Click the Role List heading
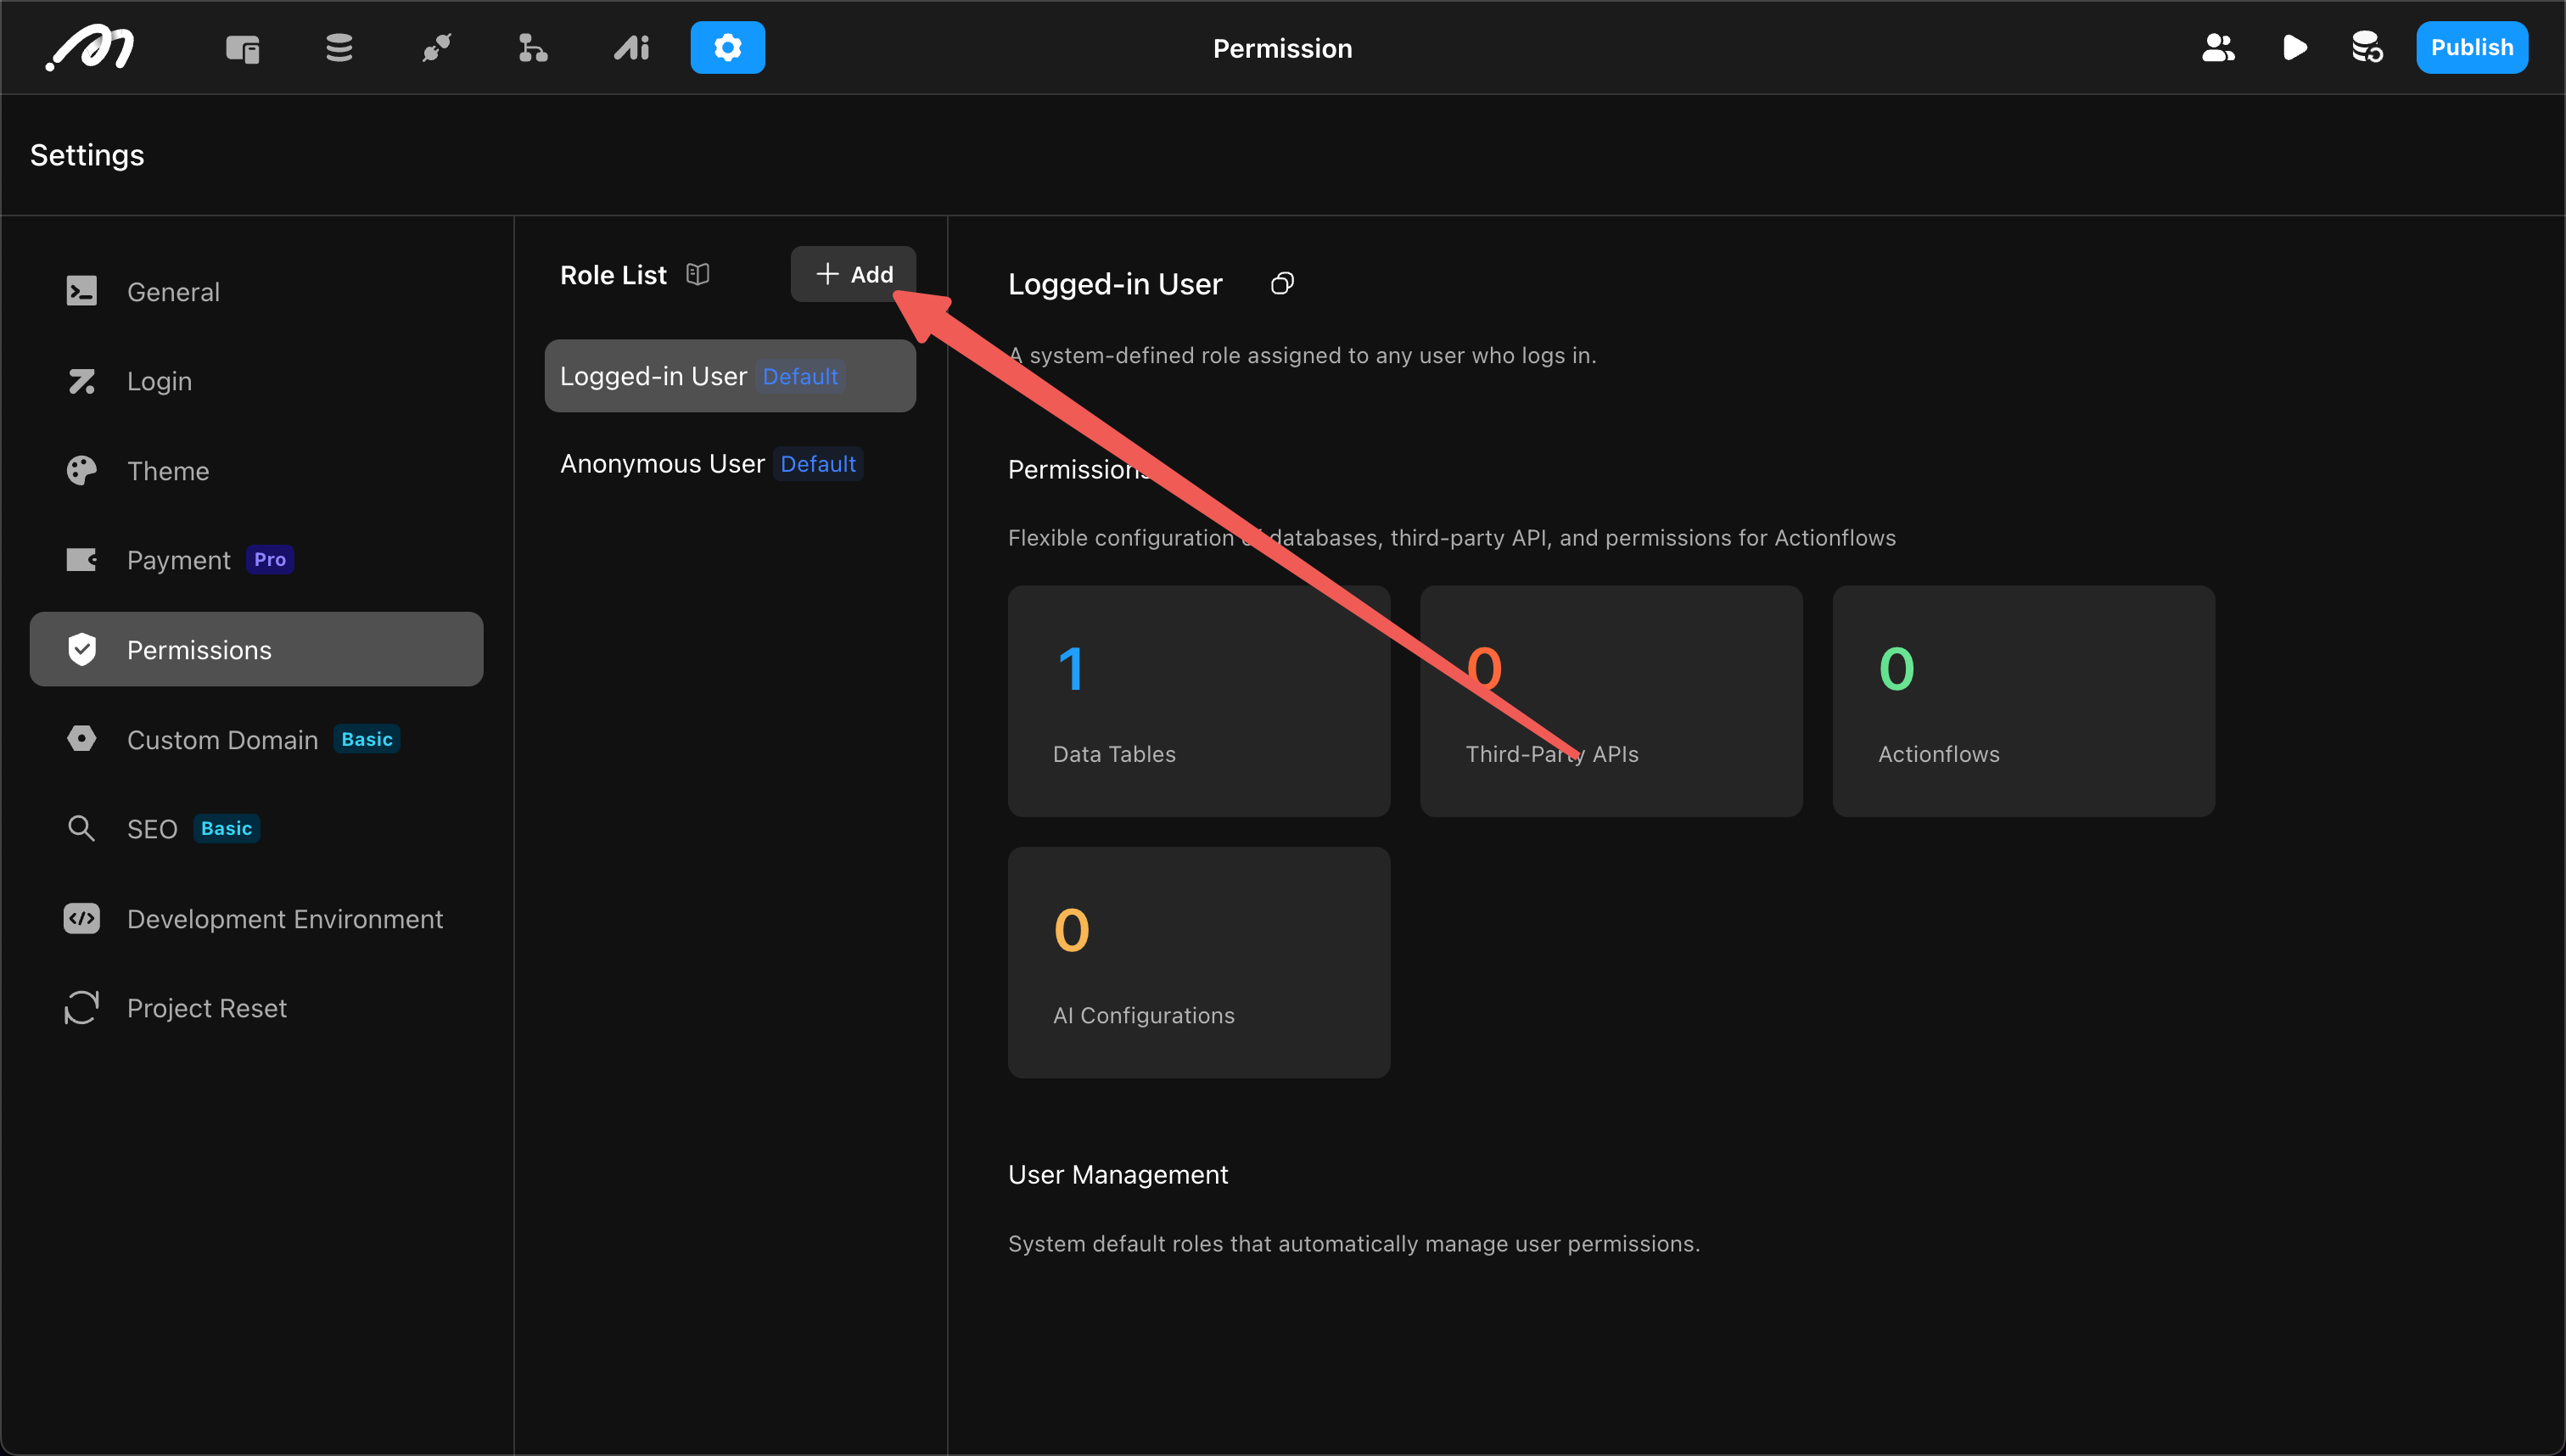The width and height of the screenshot is (2566, 1456). (613, 274)
